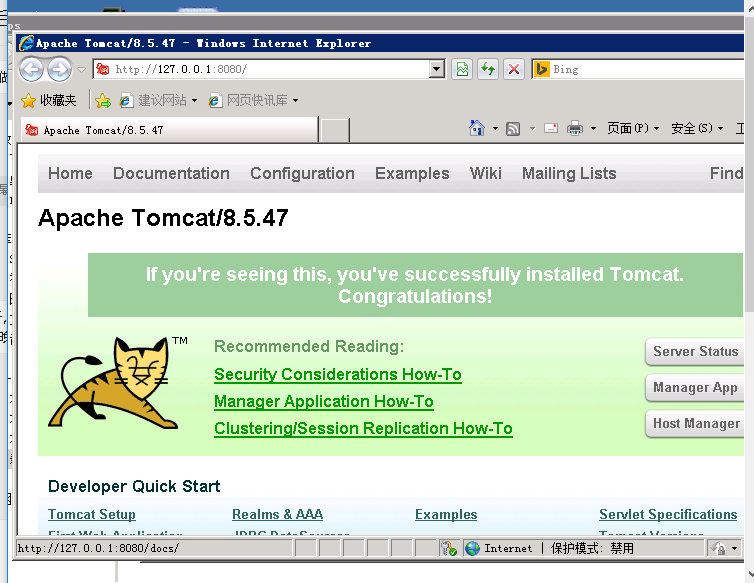Image resolution: width=754 pixels, height=583 pixels.
Task: Open Configuration nav item
Action: (302, 173)
